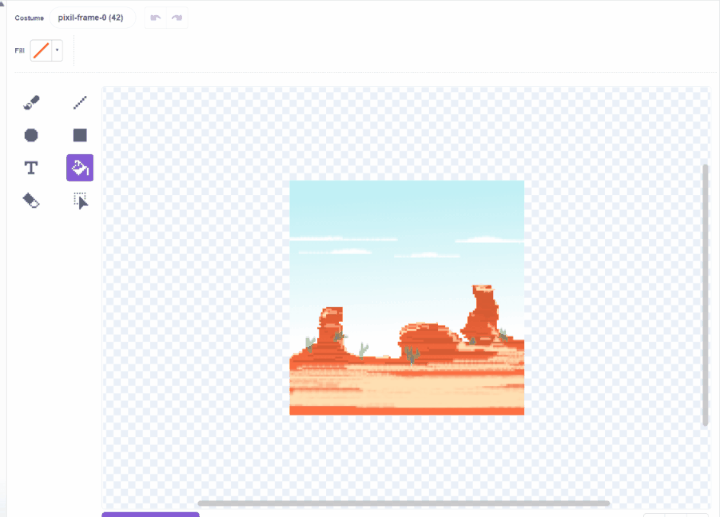Select the Rectangle tool
The height and width of the screenshot is (517, 720).
point(80,135)
